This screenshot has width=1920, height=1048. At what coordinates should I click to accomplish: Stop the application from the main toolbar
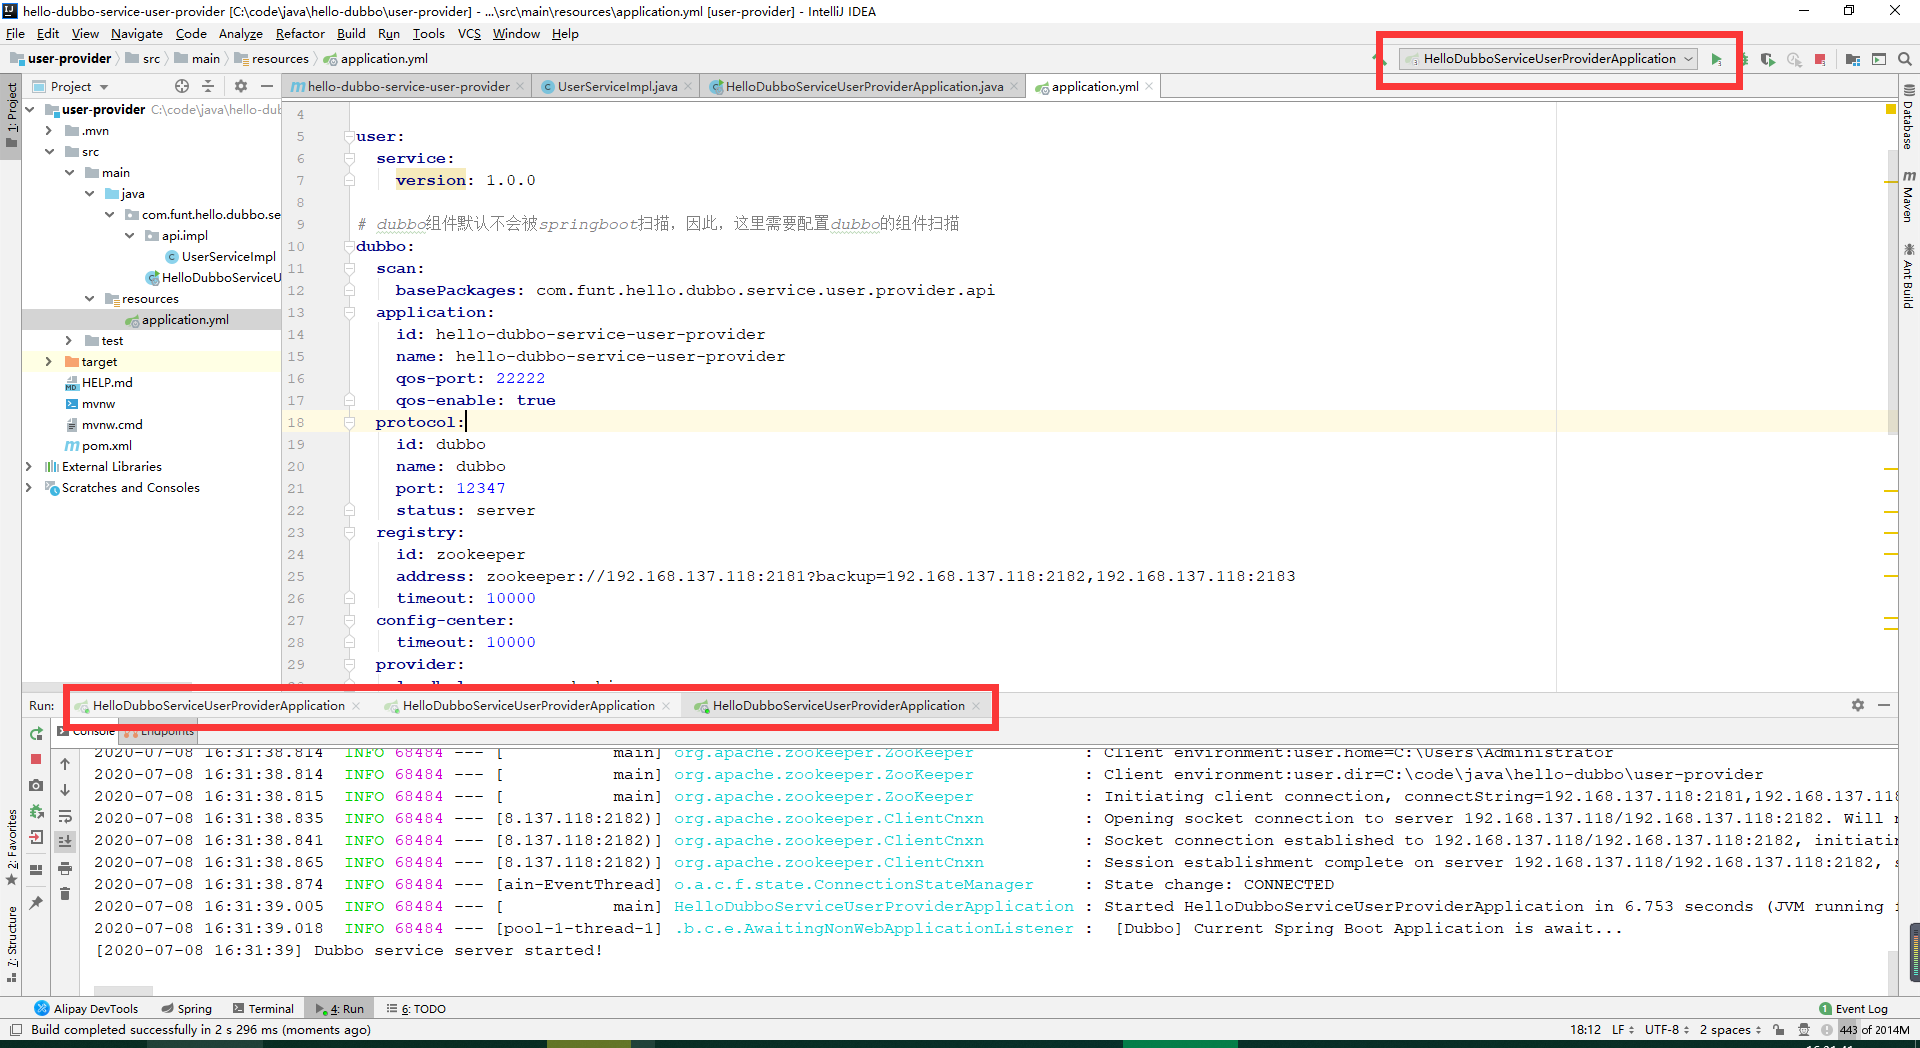[x=1820, y=59]
